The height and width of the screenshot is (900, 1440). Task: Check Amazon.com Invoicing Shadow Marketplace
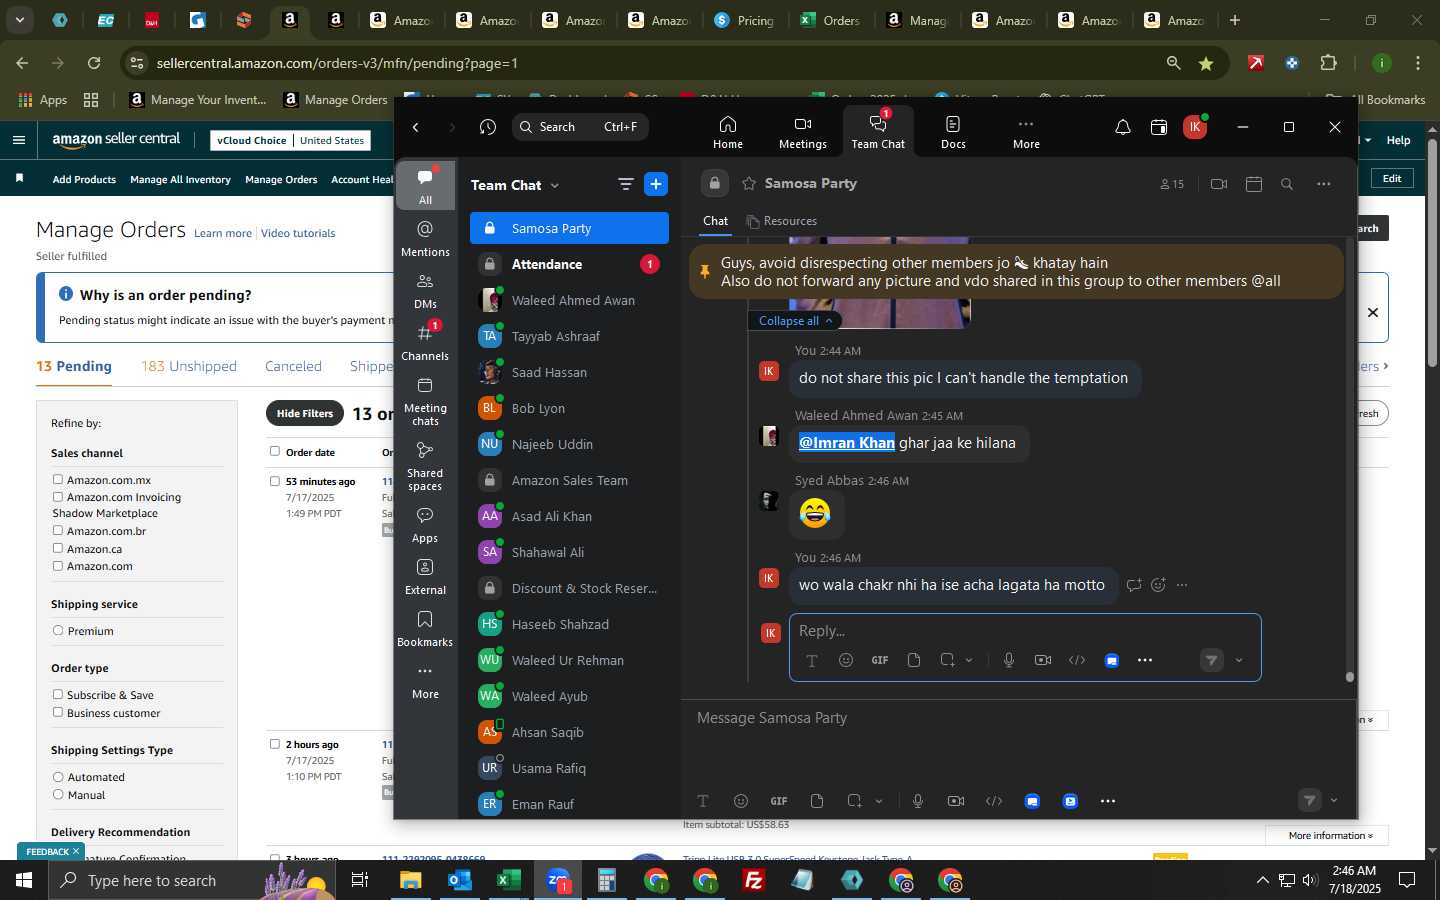tap(58, 497)
